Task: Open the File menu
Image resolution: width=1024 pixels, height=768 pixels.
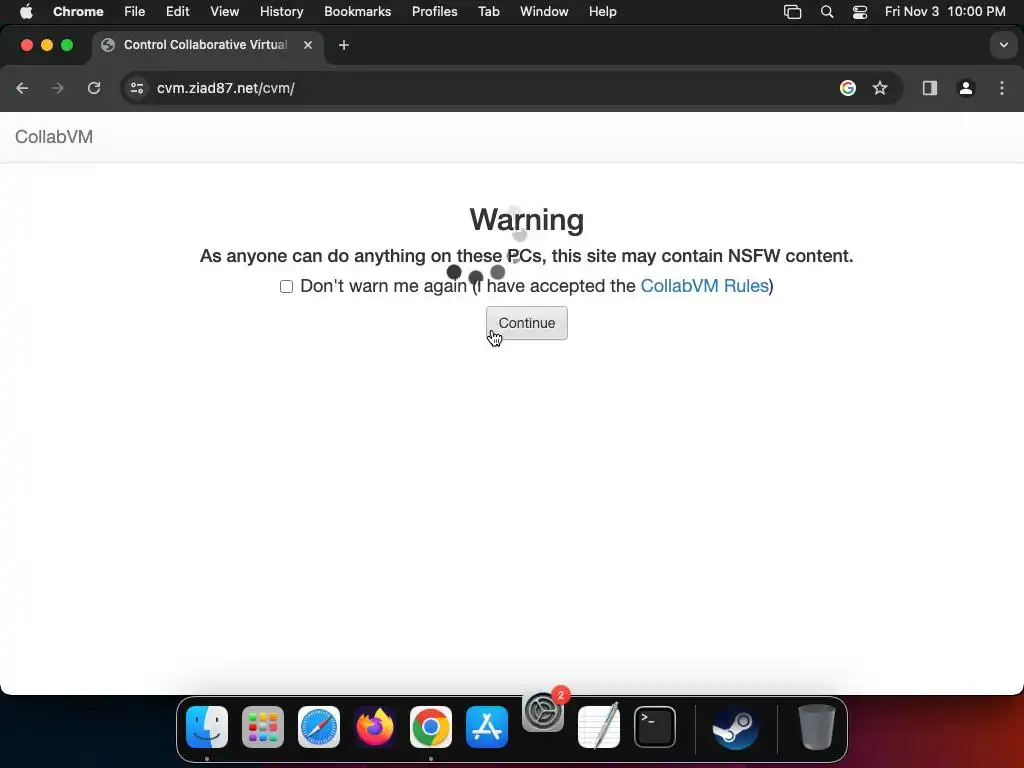Action: tap(135, 12)
